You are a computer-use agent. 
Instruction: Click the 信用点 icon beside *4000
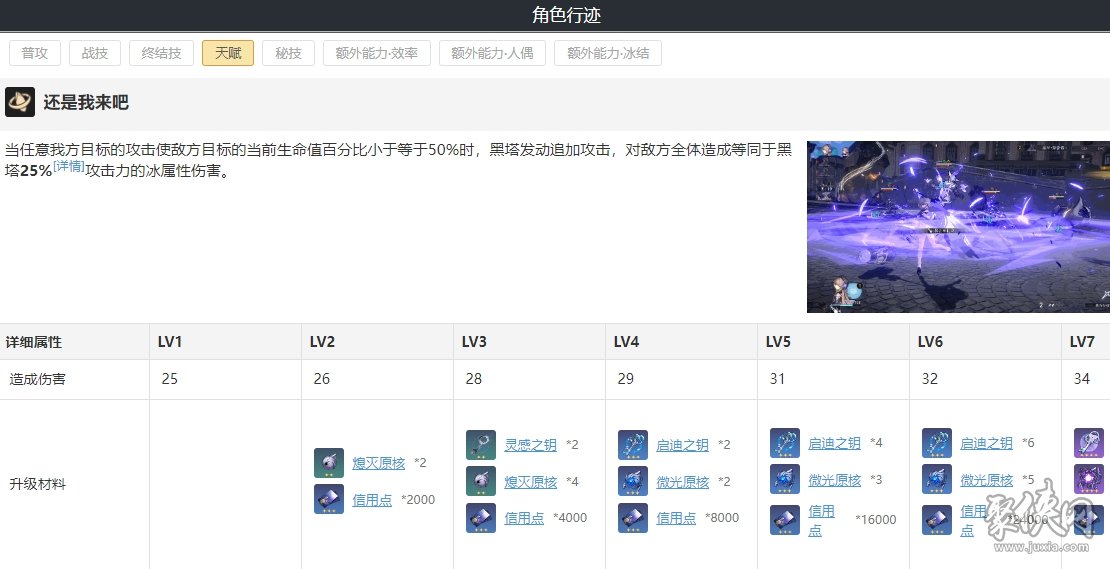481,518
